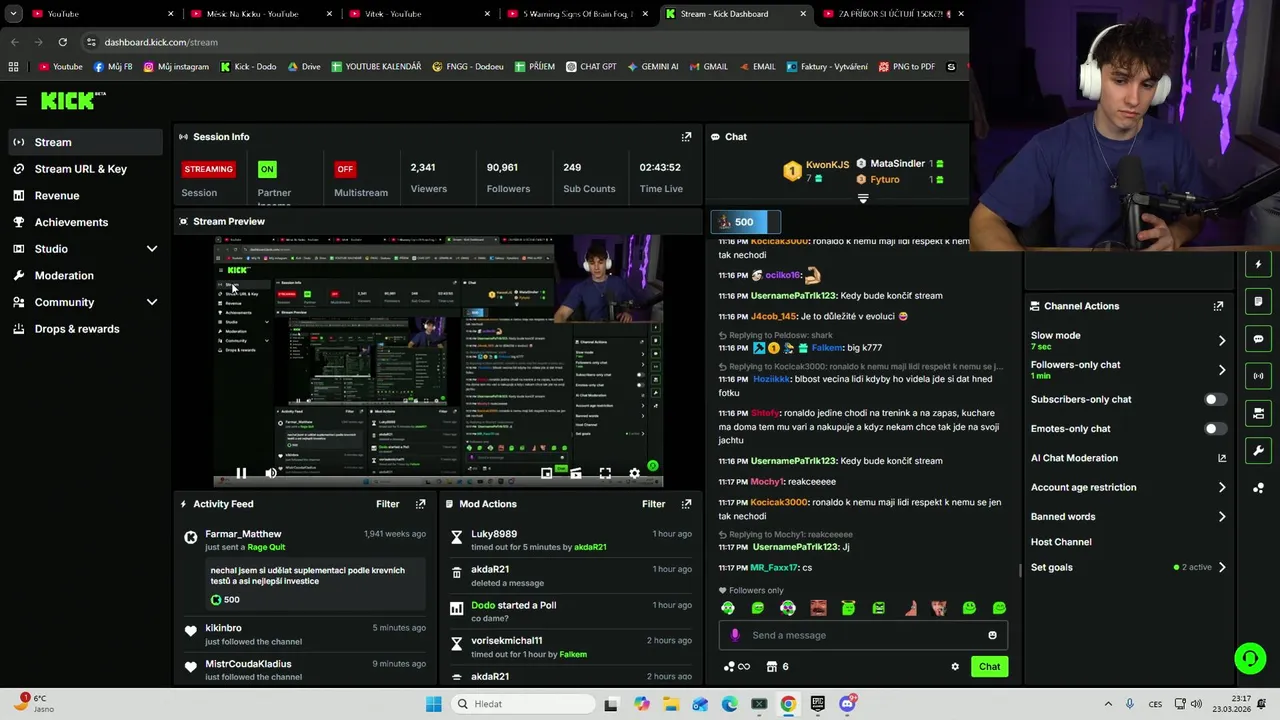Open the Moderation sidebar item

click(x=85, y=276)
